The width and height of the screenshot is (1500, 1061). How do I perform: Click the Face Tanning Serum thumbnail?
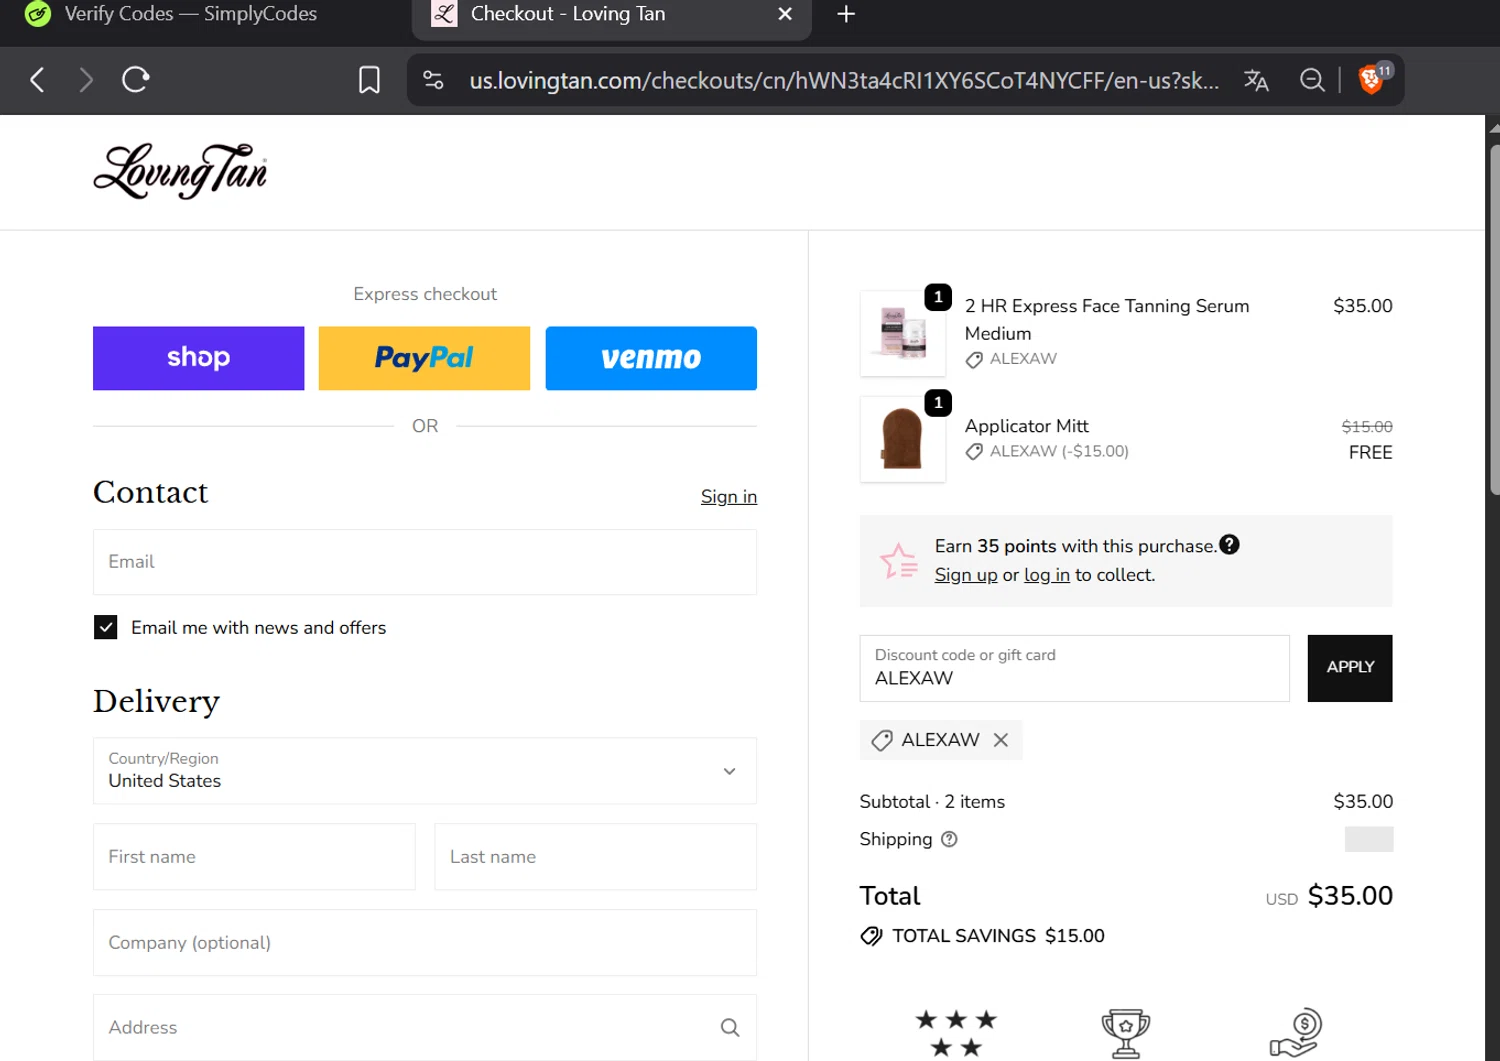coord(903,333)
